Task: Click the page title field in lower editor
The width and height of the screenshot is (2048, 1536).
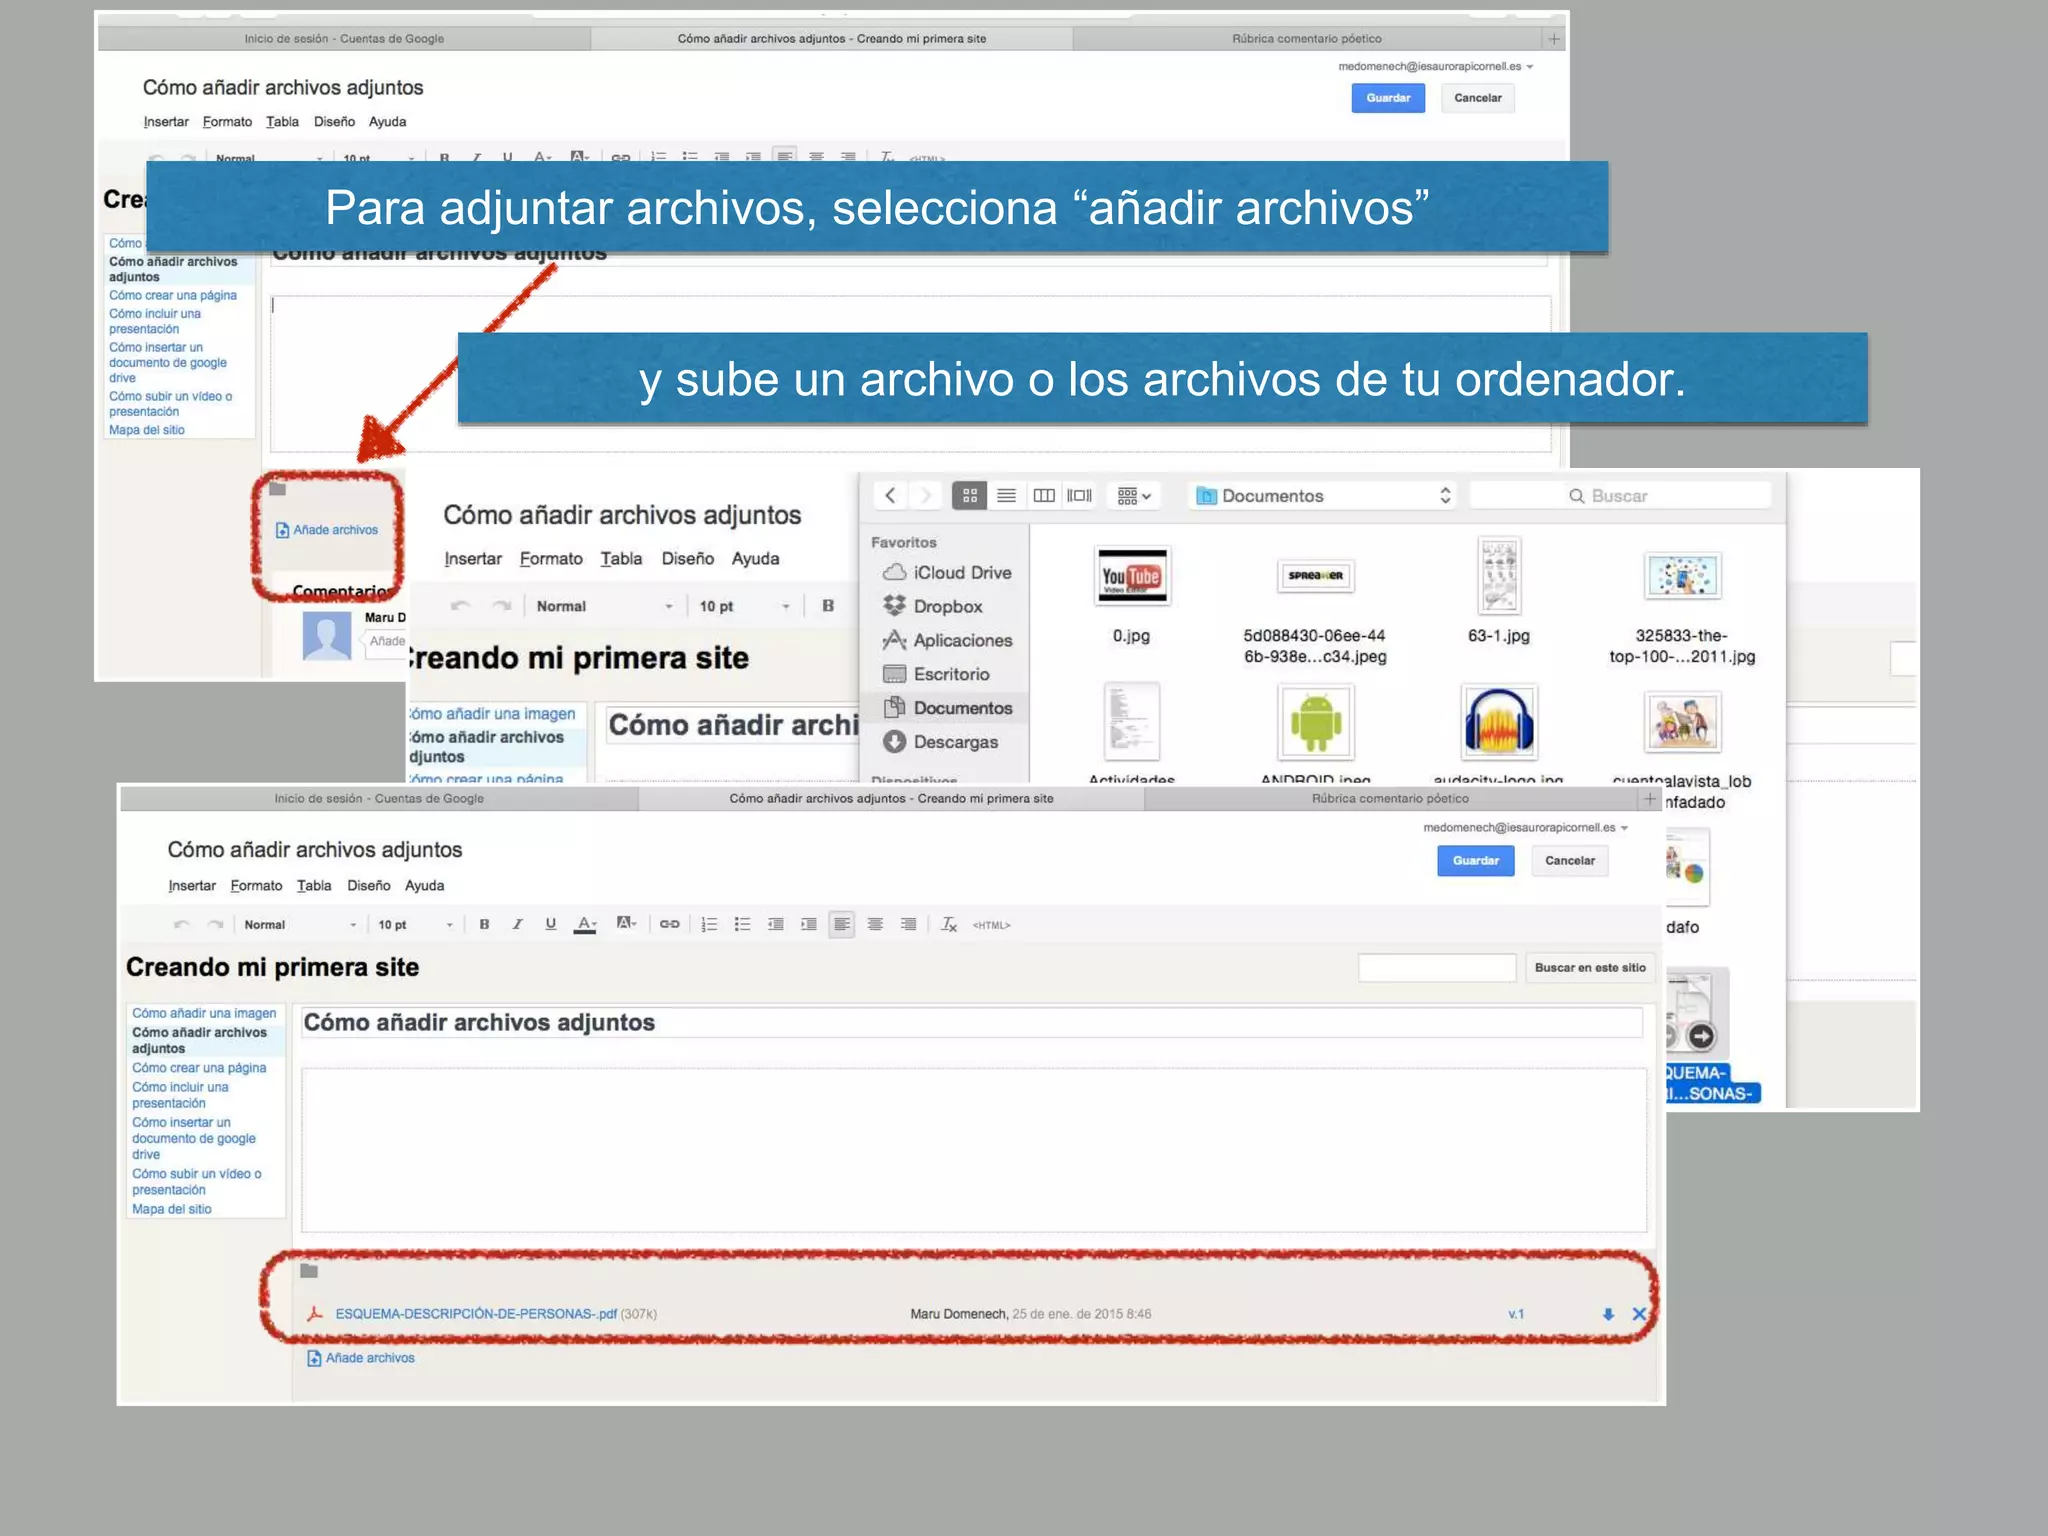Action: point(971,1023)
